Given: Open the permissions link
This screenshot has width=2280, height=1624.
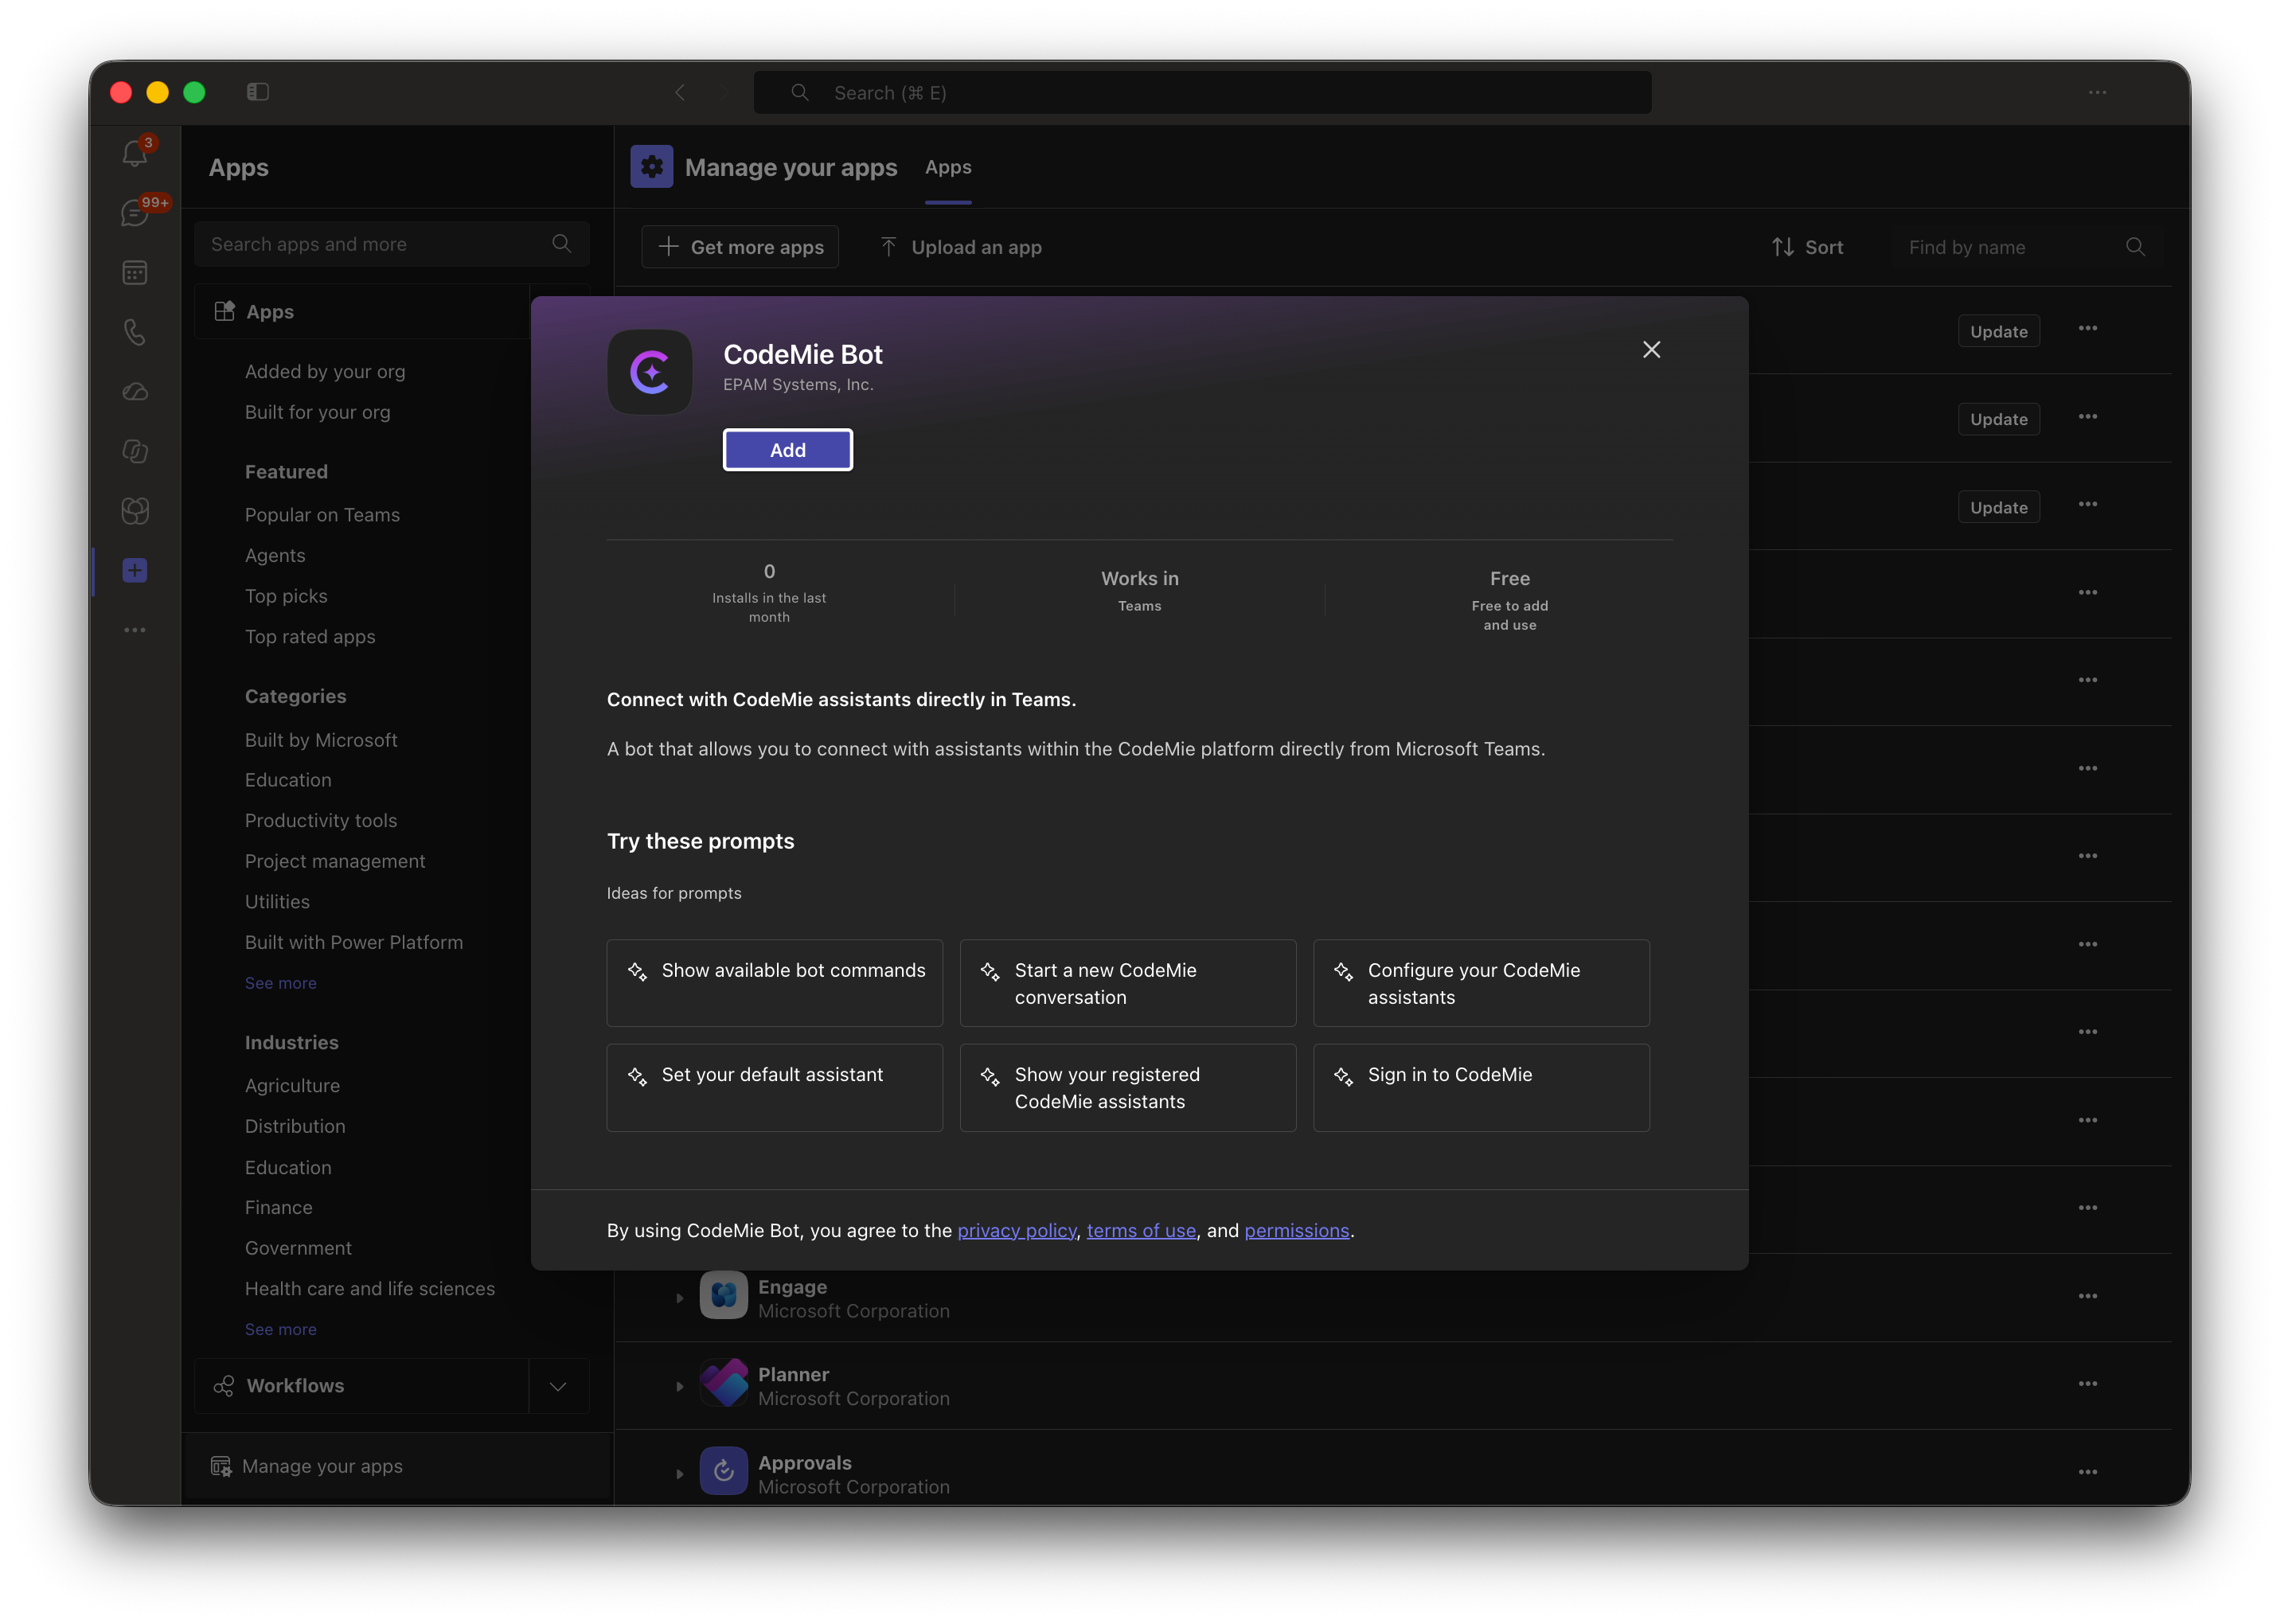Looking at the screenshot, I should 1297,1230.
